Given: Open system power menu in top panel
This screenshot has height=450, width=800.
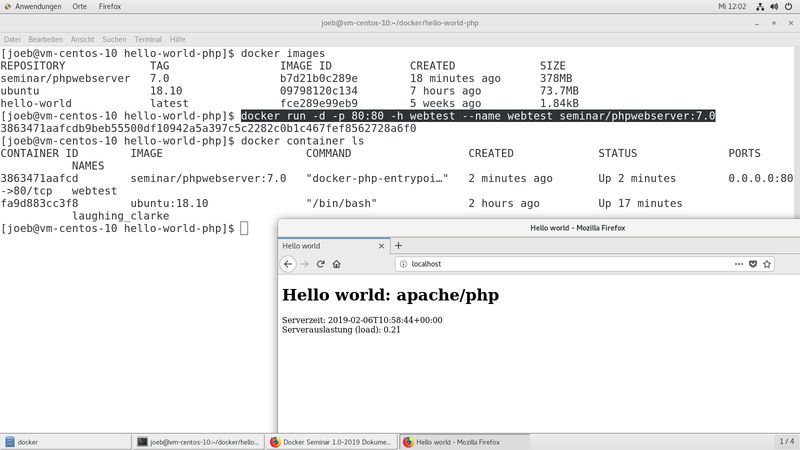Looking at the screenshot, I should [x=788, y=6].
